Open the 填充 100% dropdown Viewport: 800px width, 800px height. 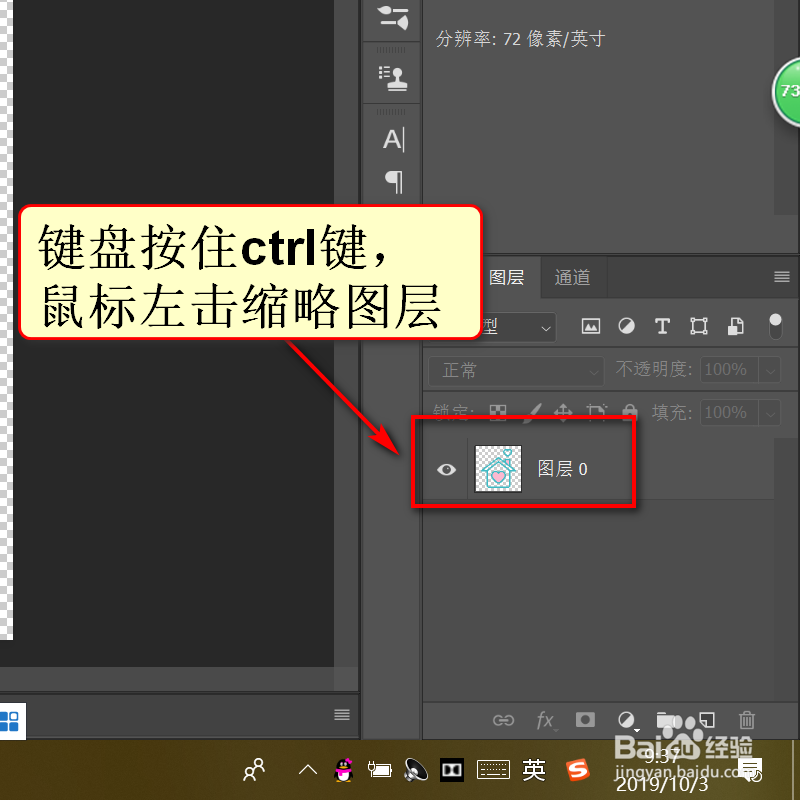point(770,412)
